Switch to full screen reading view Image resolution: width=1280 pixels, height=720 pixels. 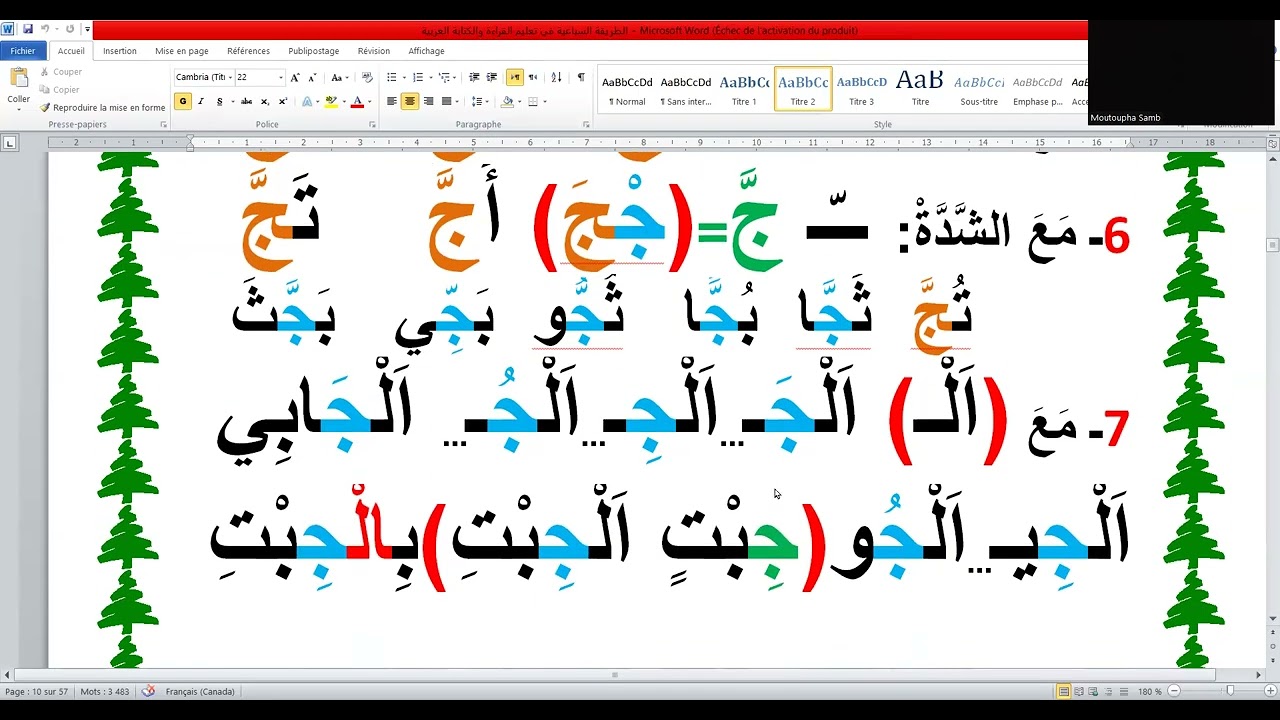(x=1080, y=691)
